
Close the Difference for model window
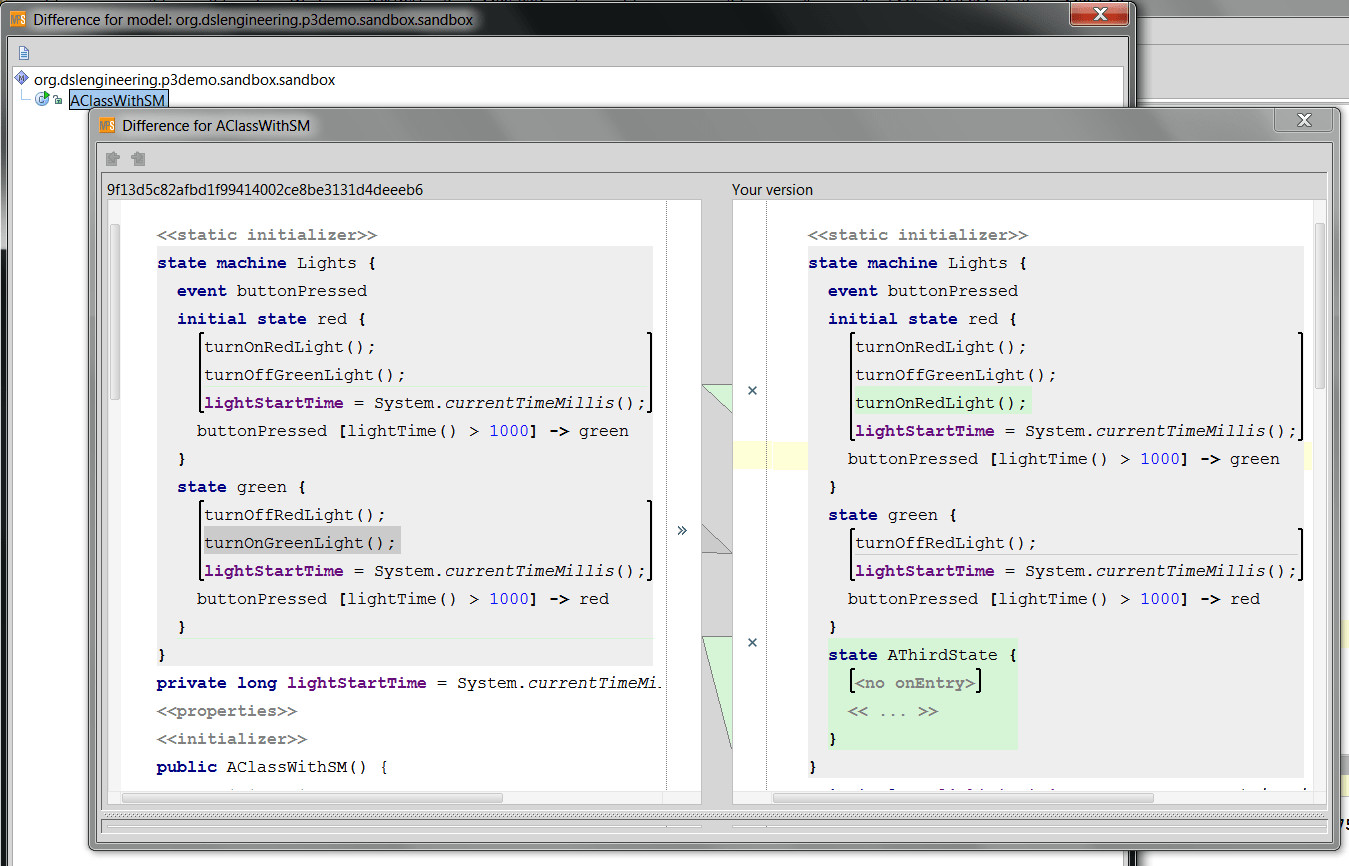tap(1099, 14)
